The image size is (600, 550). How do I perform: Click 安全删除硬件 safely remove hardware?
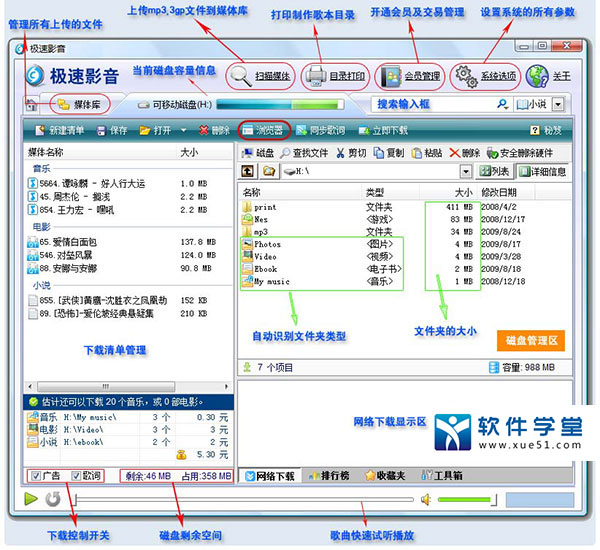(520, 153)
